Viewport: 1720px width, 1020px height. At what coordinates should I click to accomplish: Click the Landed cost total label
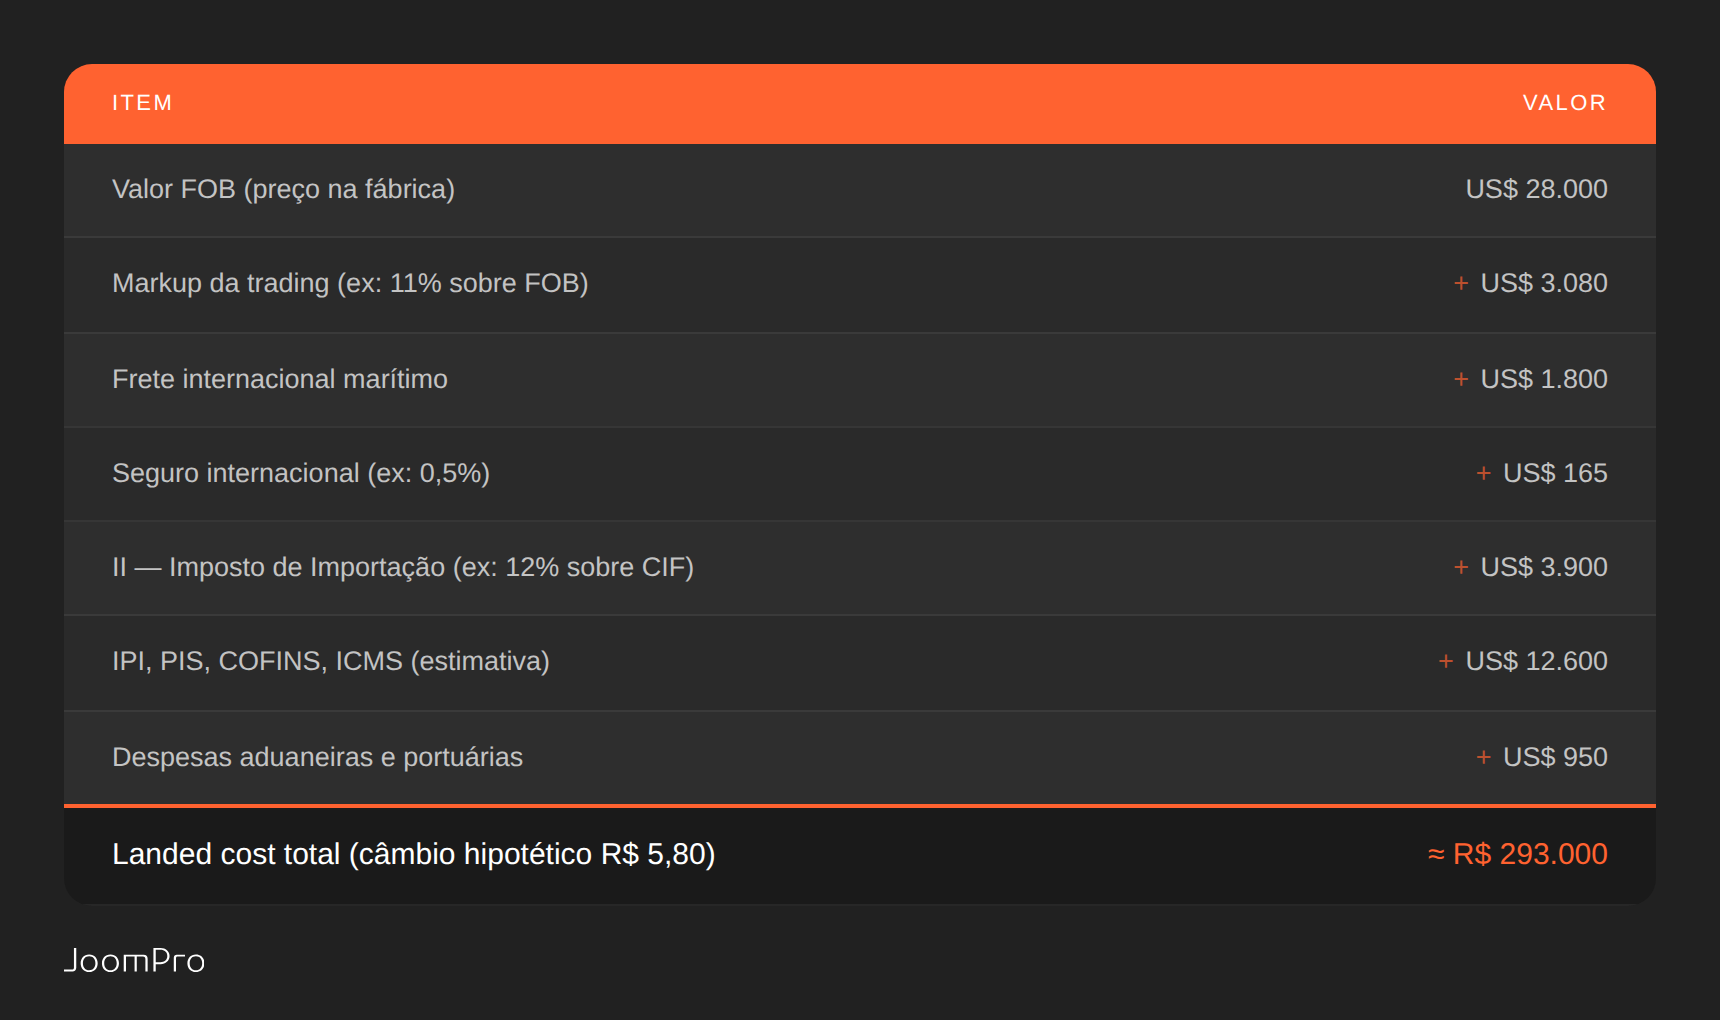pyautogui.click(x=413, y=854)
